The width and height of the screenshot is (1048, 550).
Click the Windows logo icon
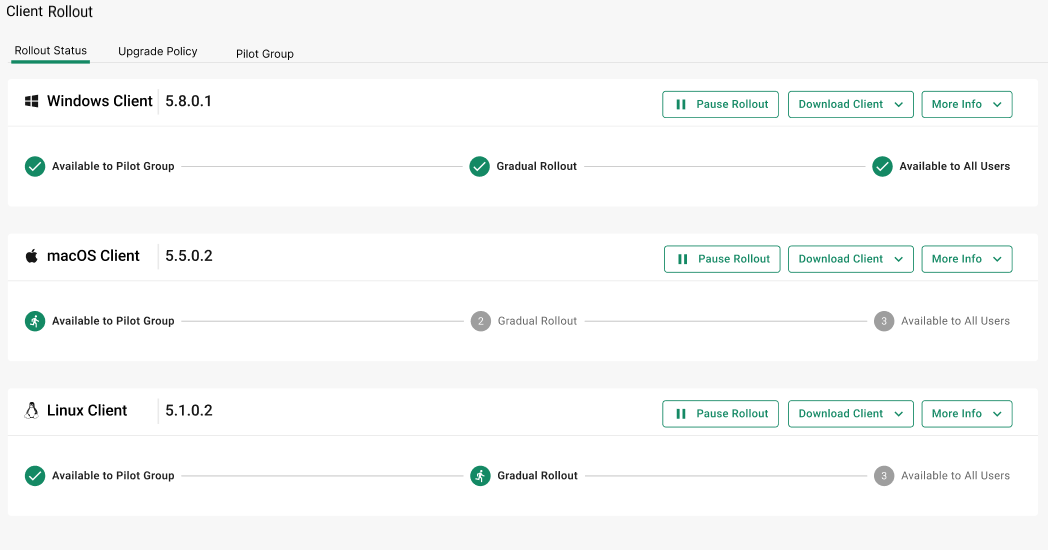32,101
